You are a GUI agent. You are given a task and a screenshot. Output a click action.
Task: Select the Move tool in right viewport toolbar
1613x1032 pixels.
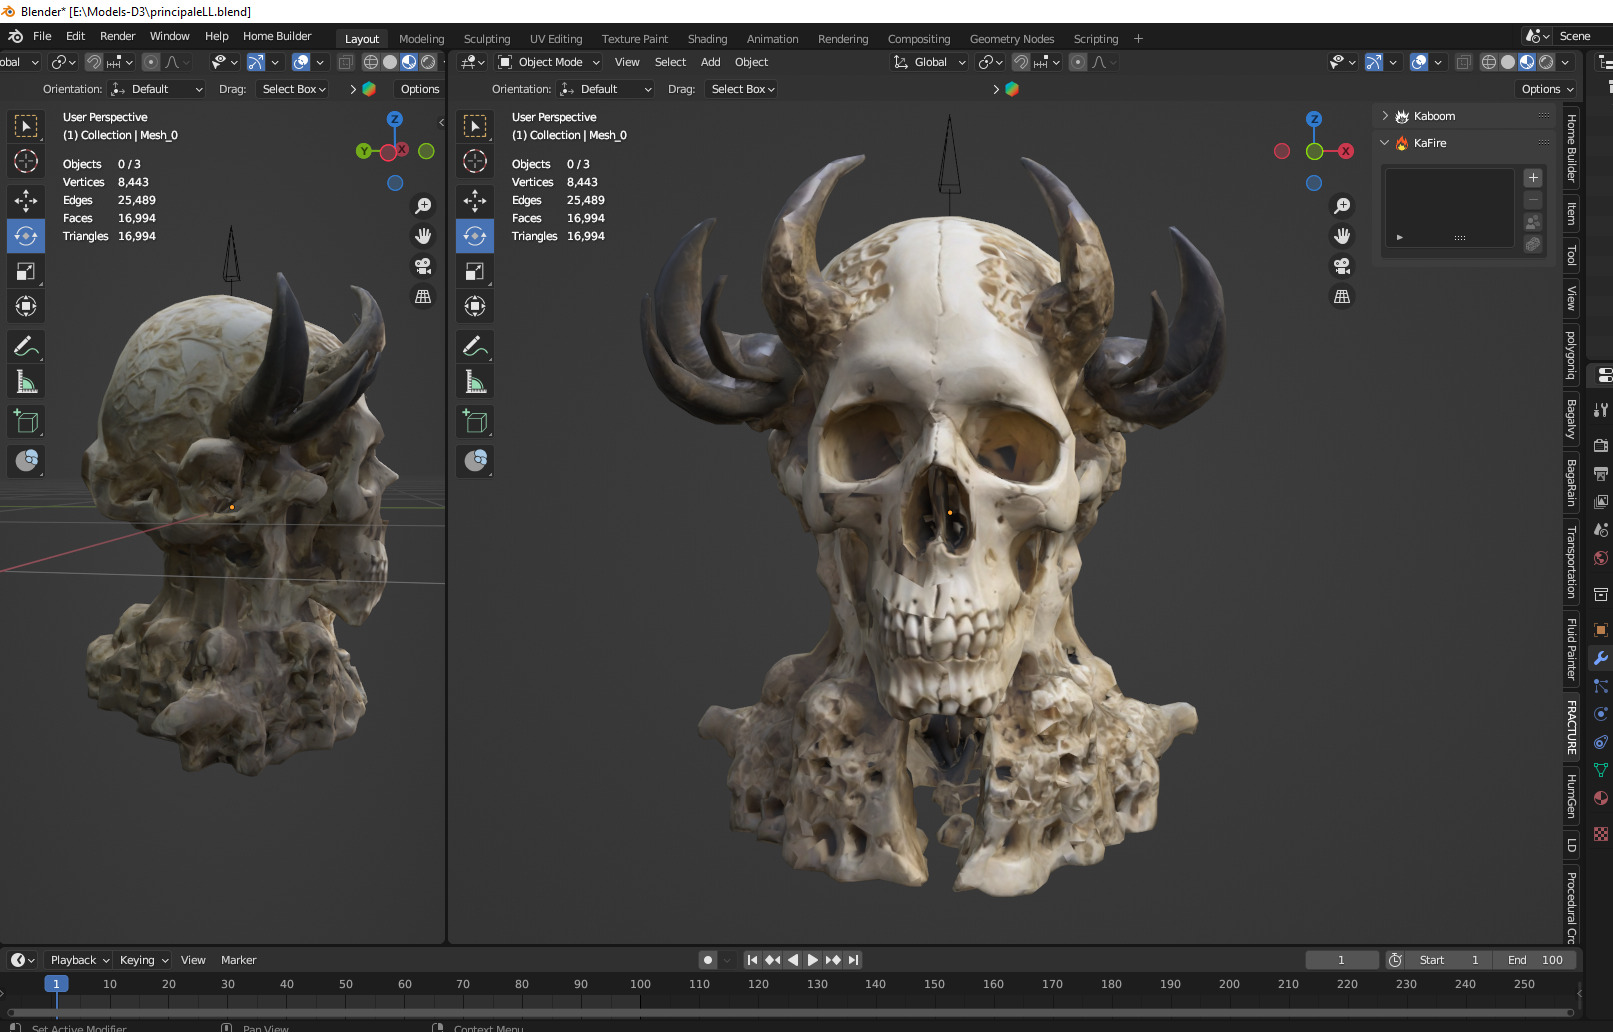coord(475,200)
